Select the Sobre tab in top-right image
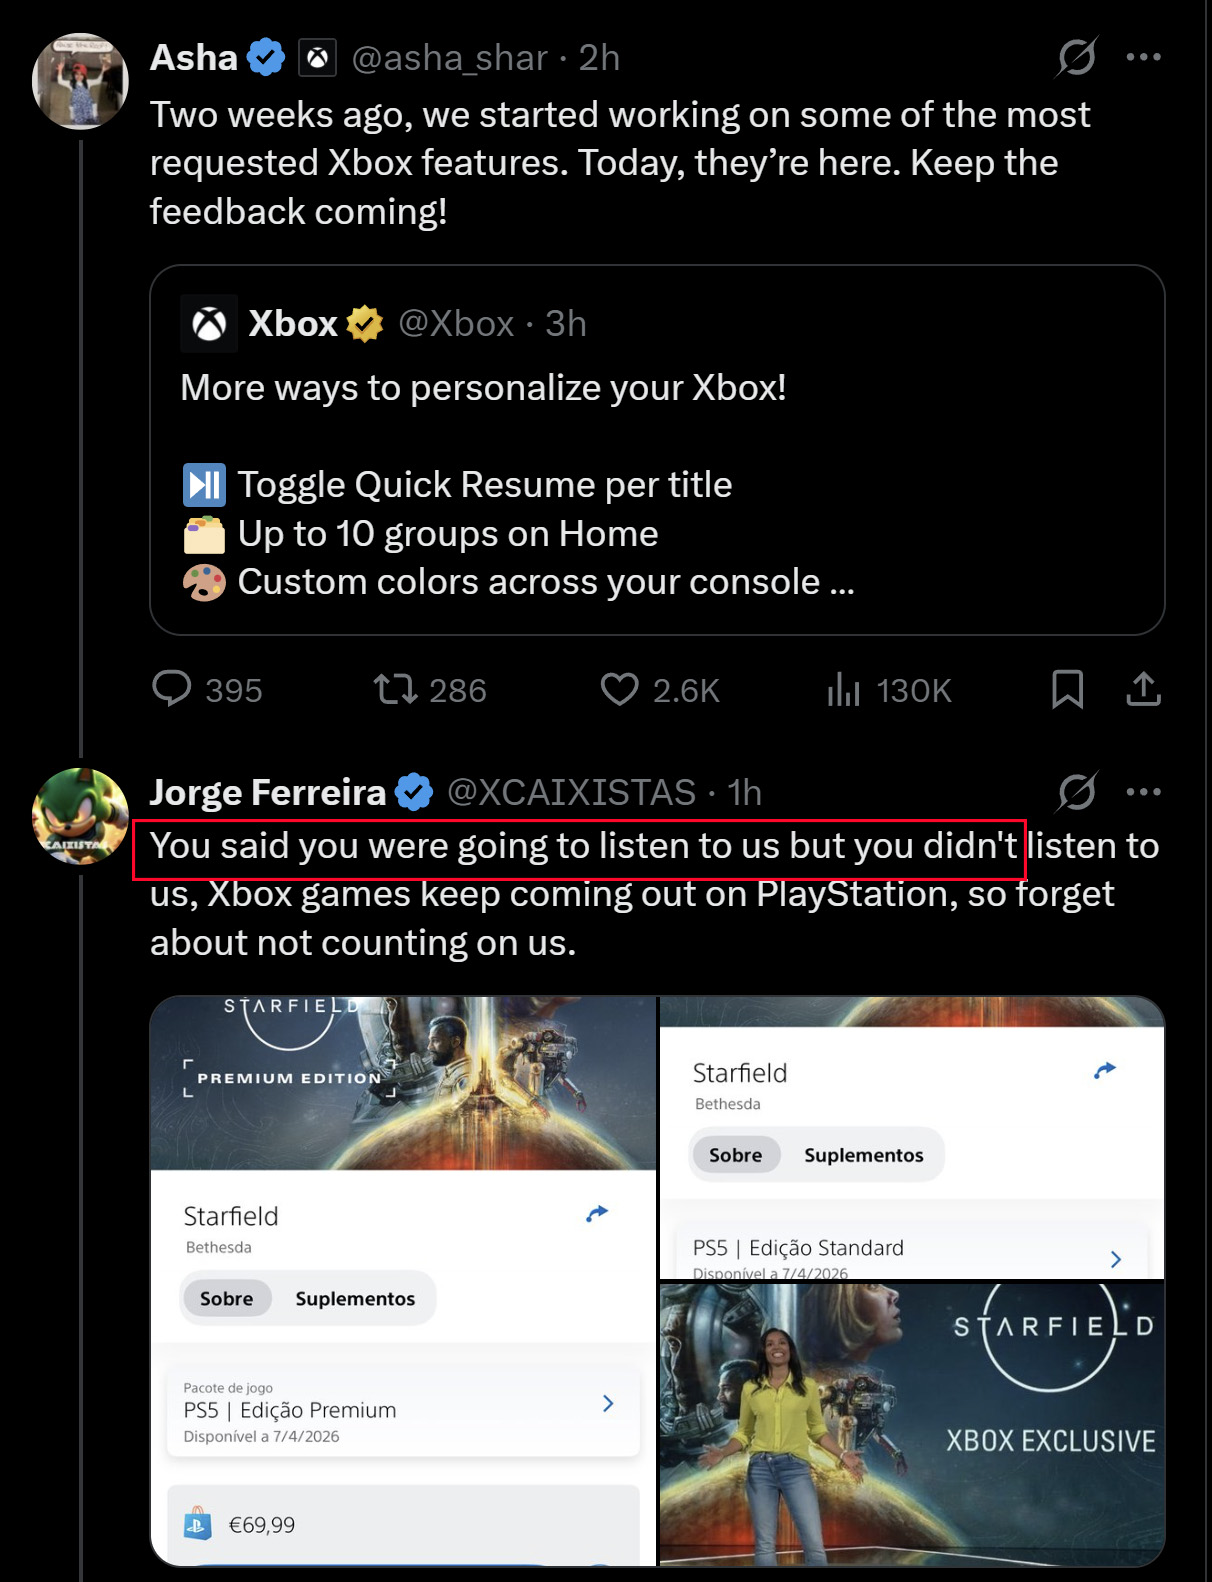The image size is (1212, 1582). (x=735, y=1155)
